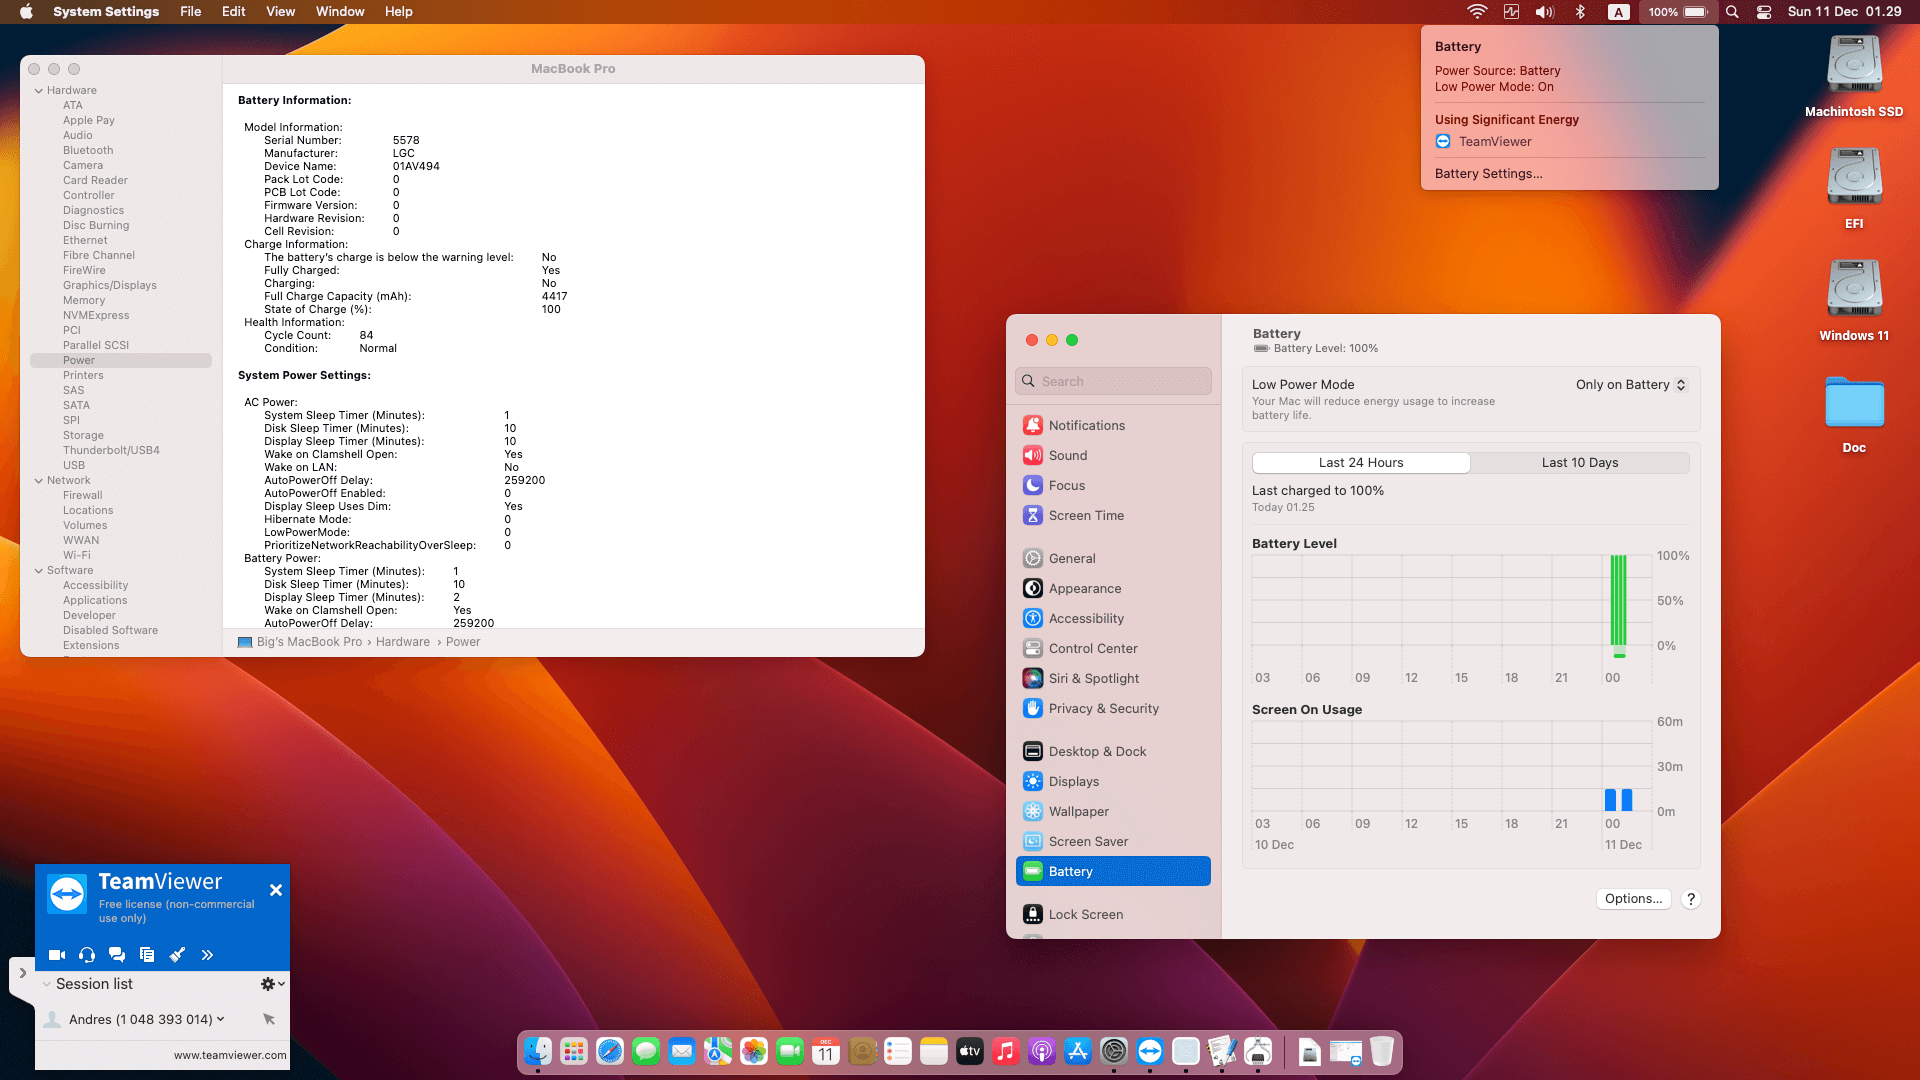Open the TeamViewer chat bubbles icon
This screenshot has height=1080, width=1920.
click(117, 955)
